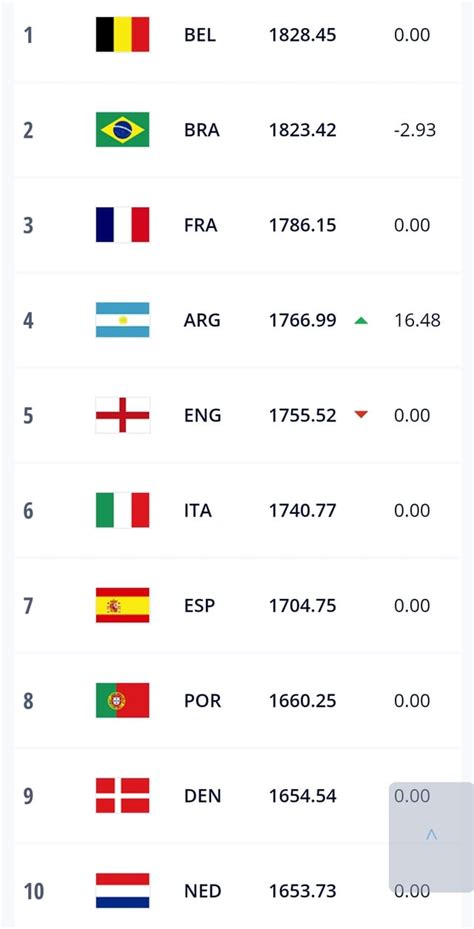The height and width of the screenshot is (929, 474).
Task: Click the green up arrow beside Argentina's points
Action: pos(361,321)
